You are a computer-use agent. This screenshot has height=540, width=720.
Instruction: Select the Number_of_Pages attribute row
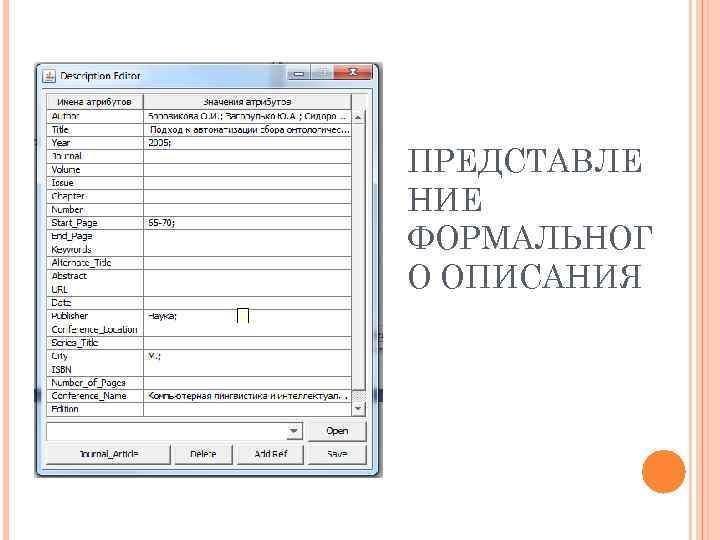pos(199,382)
